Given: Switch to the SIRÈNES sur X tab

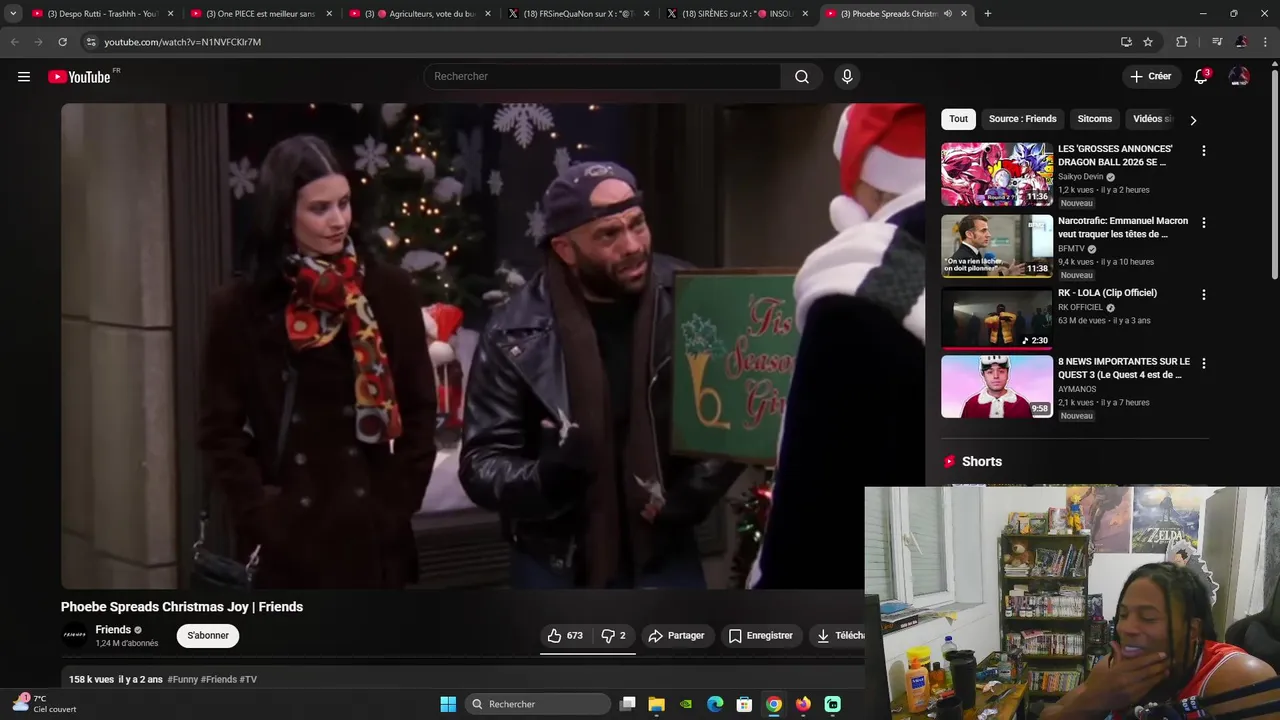Looking at the screenshot, I should [738, 14].
